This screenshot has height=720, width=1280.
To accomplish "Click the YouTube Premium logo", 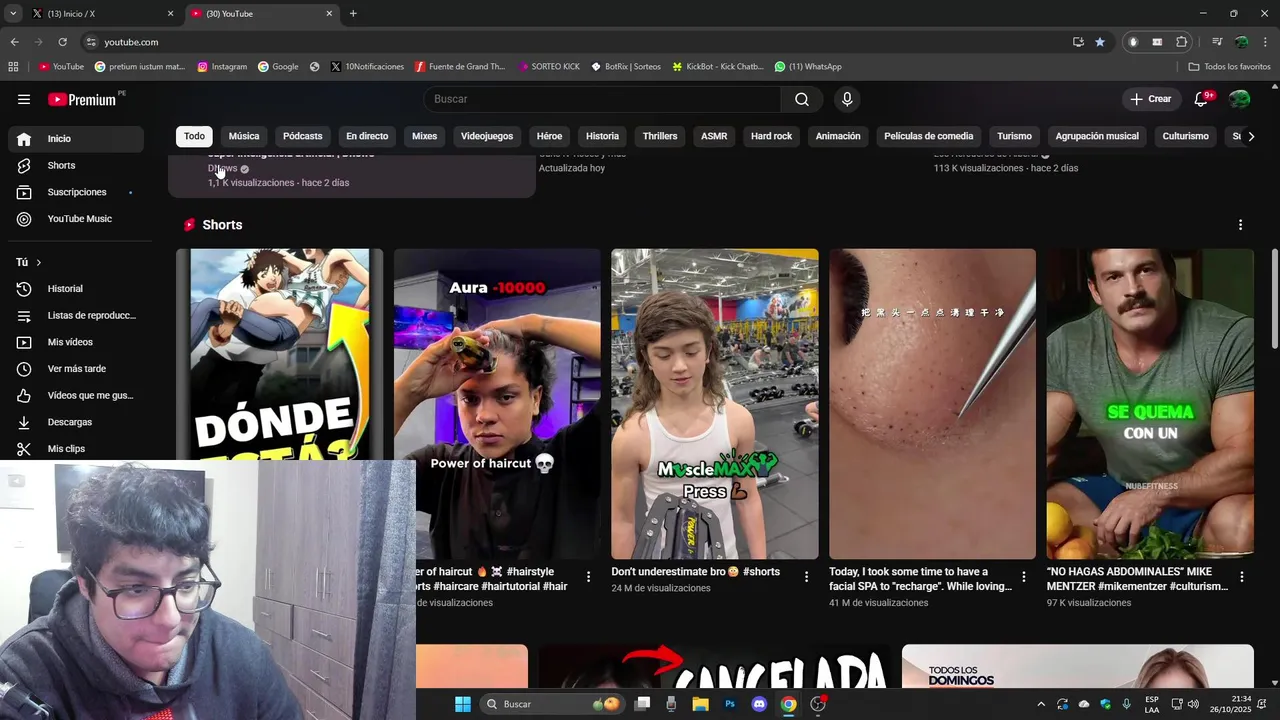I will point(82,99).
